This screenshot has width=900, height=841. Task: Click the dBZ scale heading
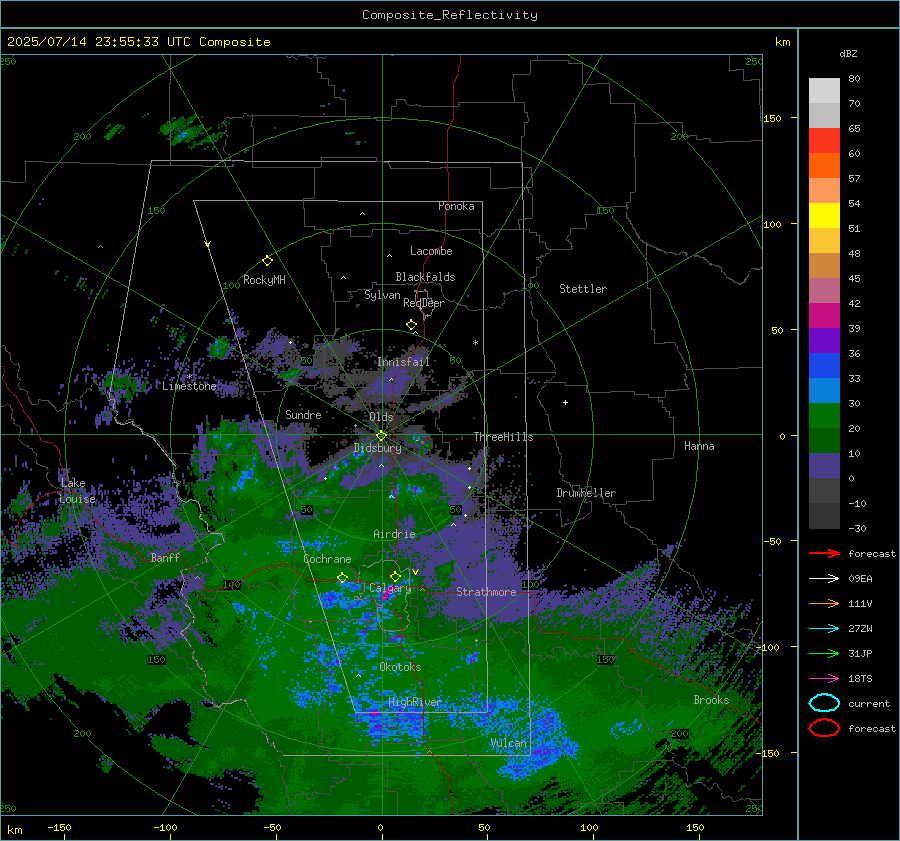click(848, 53)
